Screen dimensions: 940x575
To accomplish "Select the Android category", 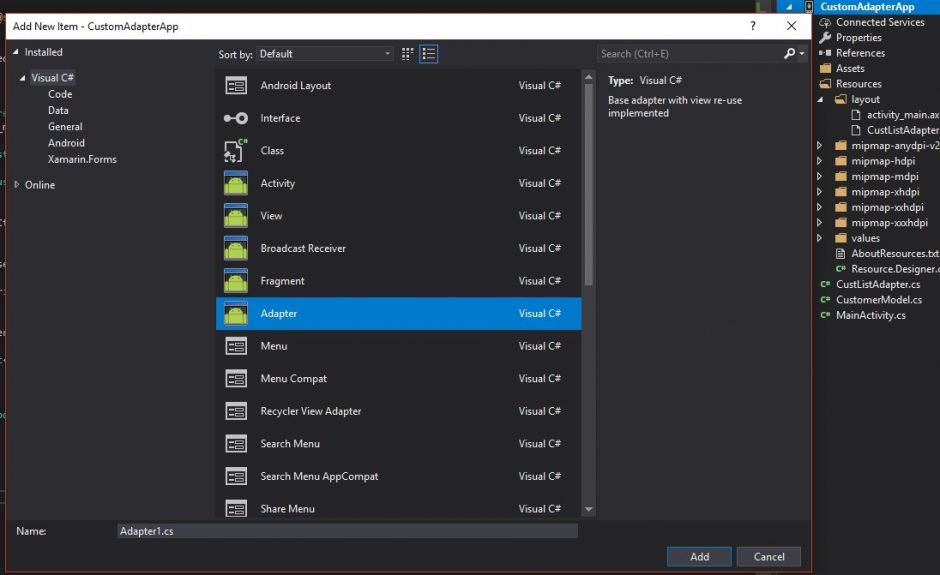I will click(x=66, y=143).
